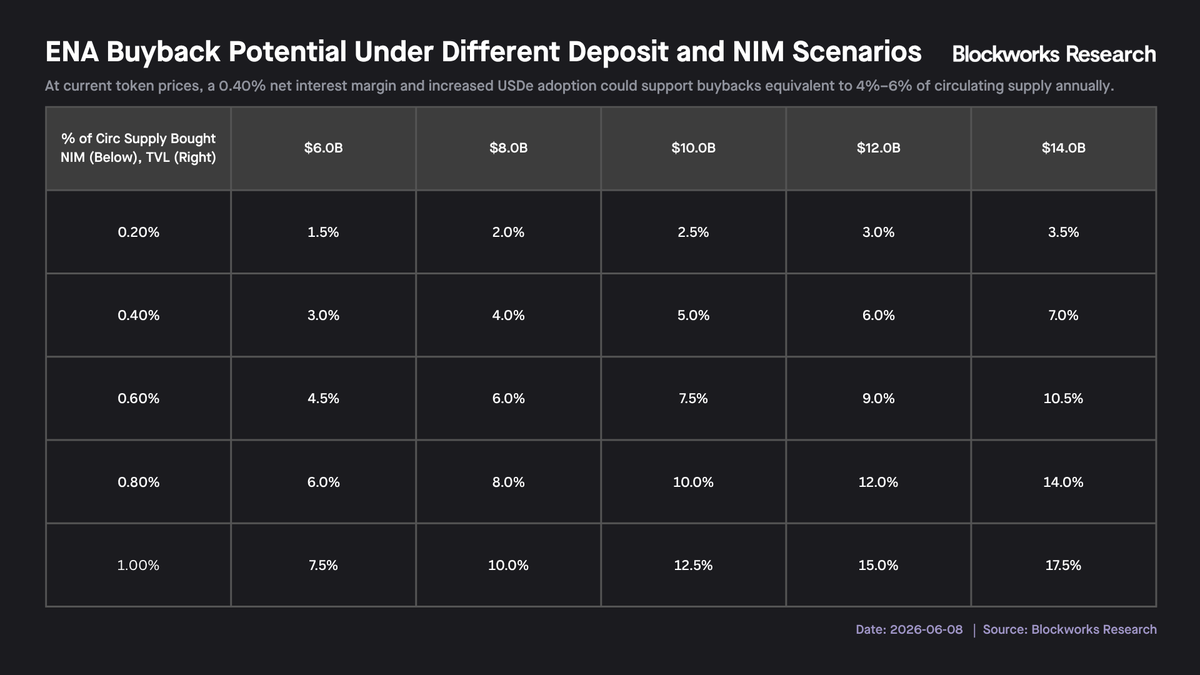Click the Blockworks Research logo
The height and width of the screenshot is (675, 1200).
point(1054,54)
